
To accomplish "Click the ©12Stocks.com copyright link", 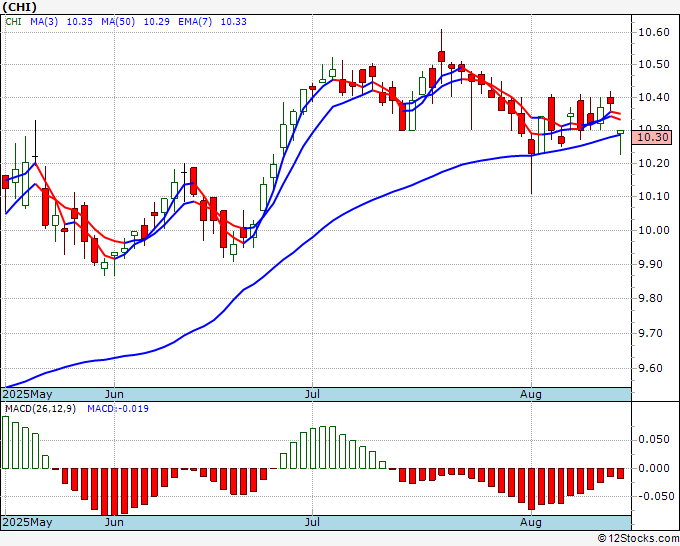I will coord(638,539).
